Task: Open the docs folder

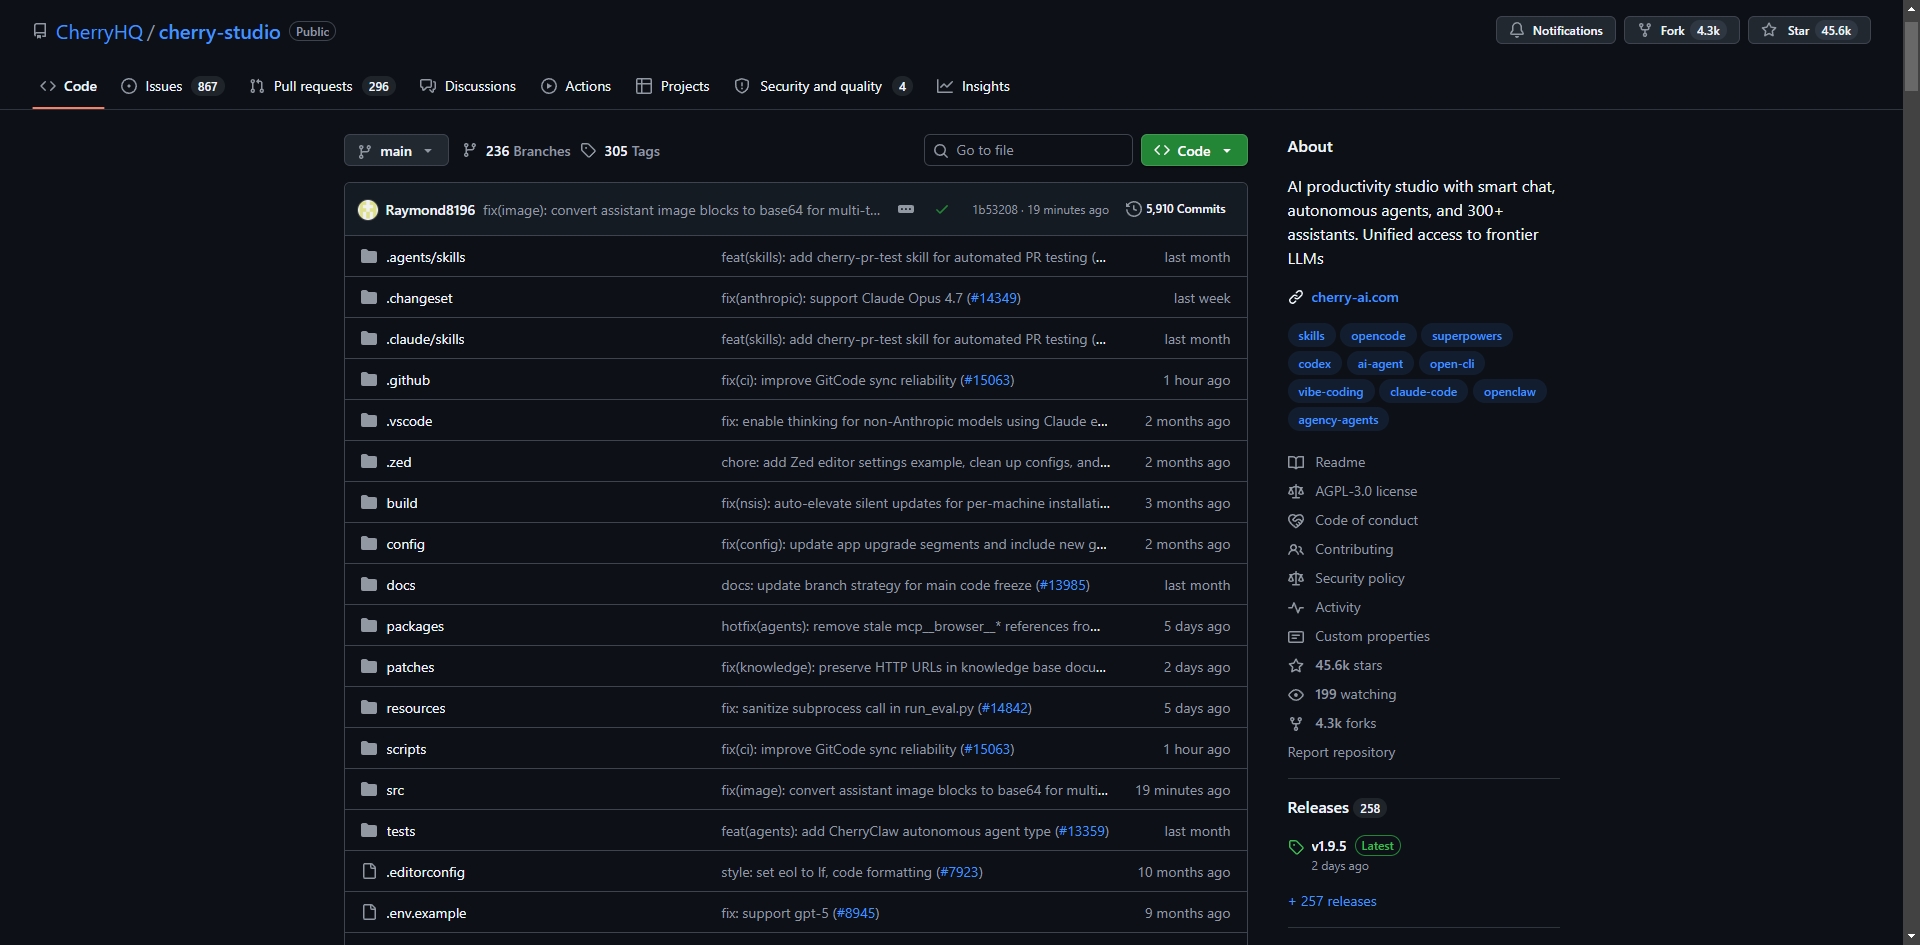Action: (x=401, y=585)
